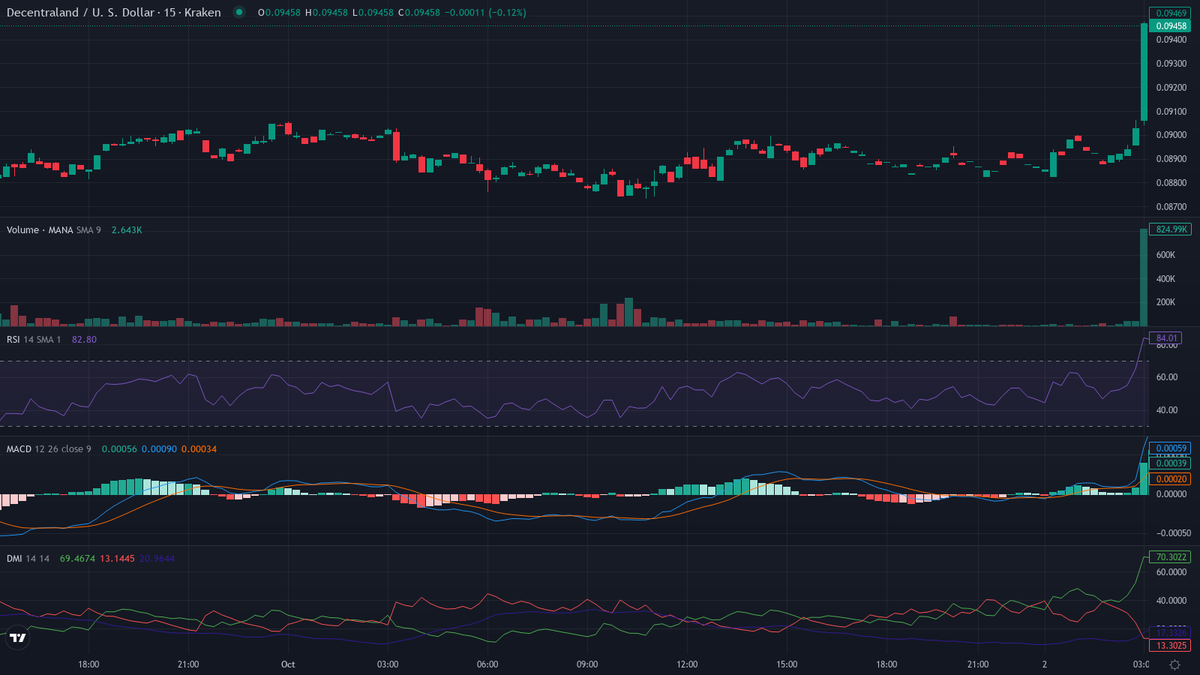Click the 09:00 time axis label

588,664
